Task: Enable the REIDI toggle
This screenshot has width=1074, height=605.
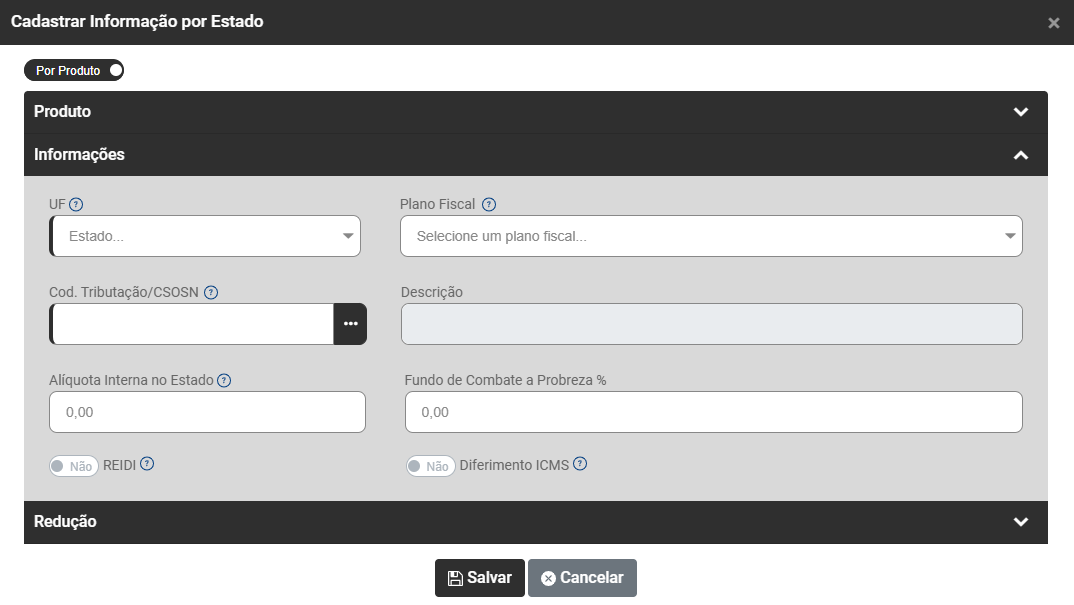Action: (73, 466)
